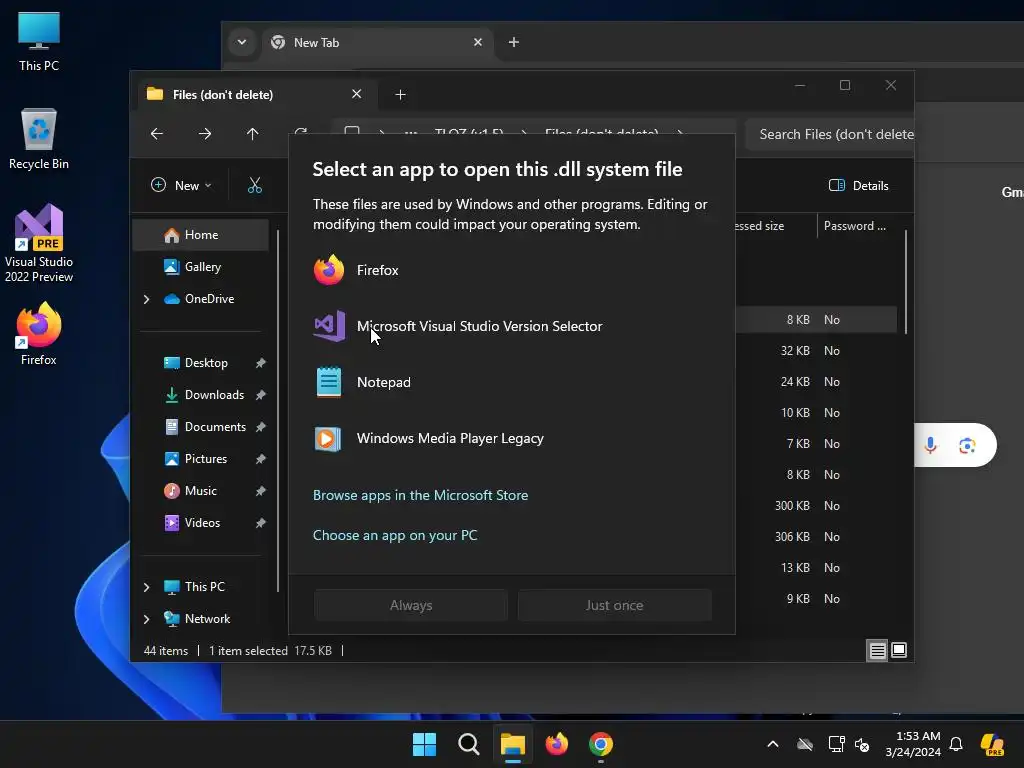
Task: Go back in File Explorer
Action: click(x=157, y=134)
